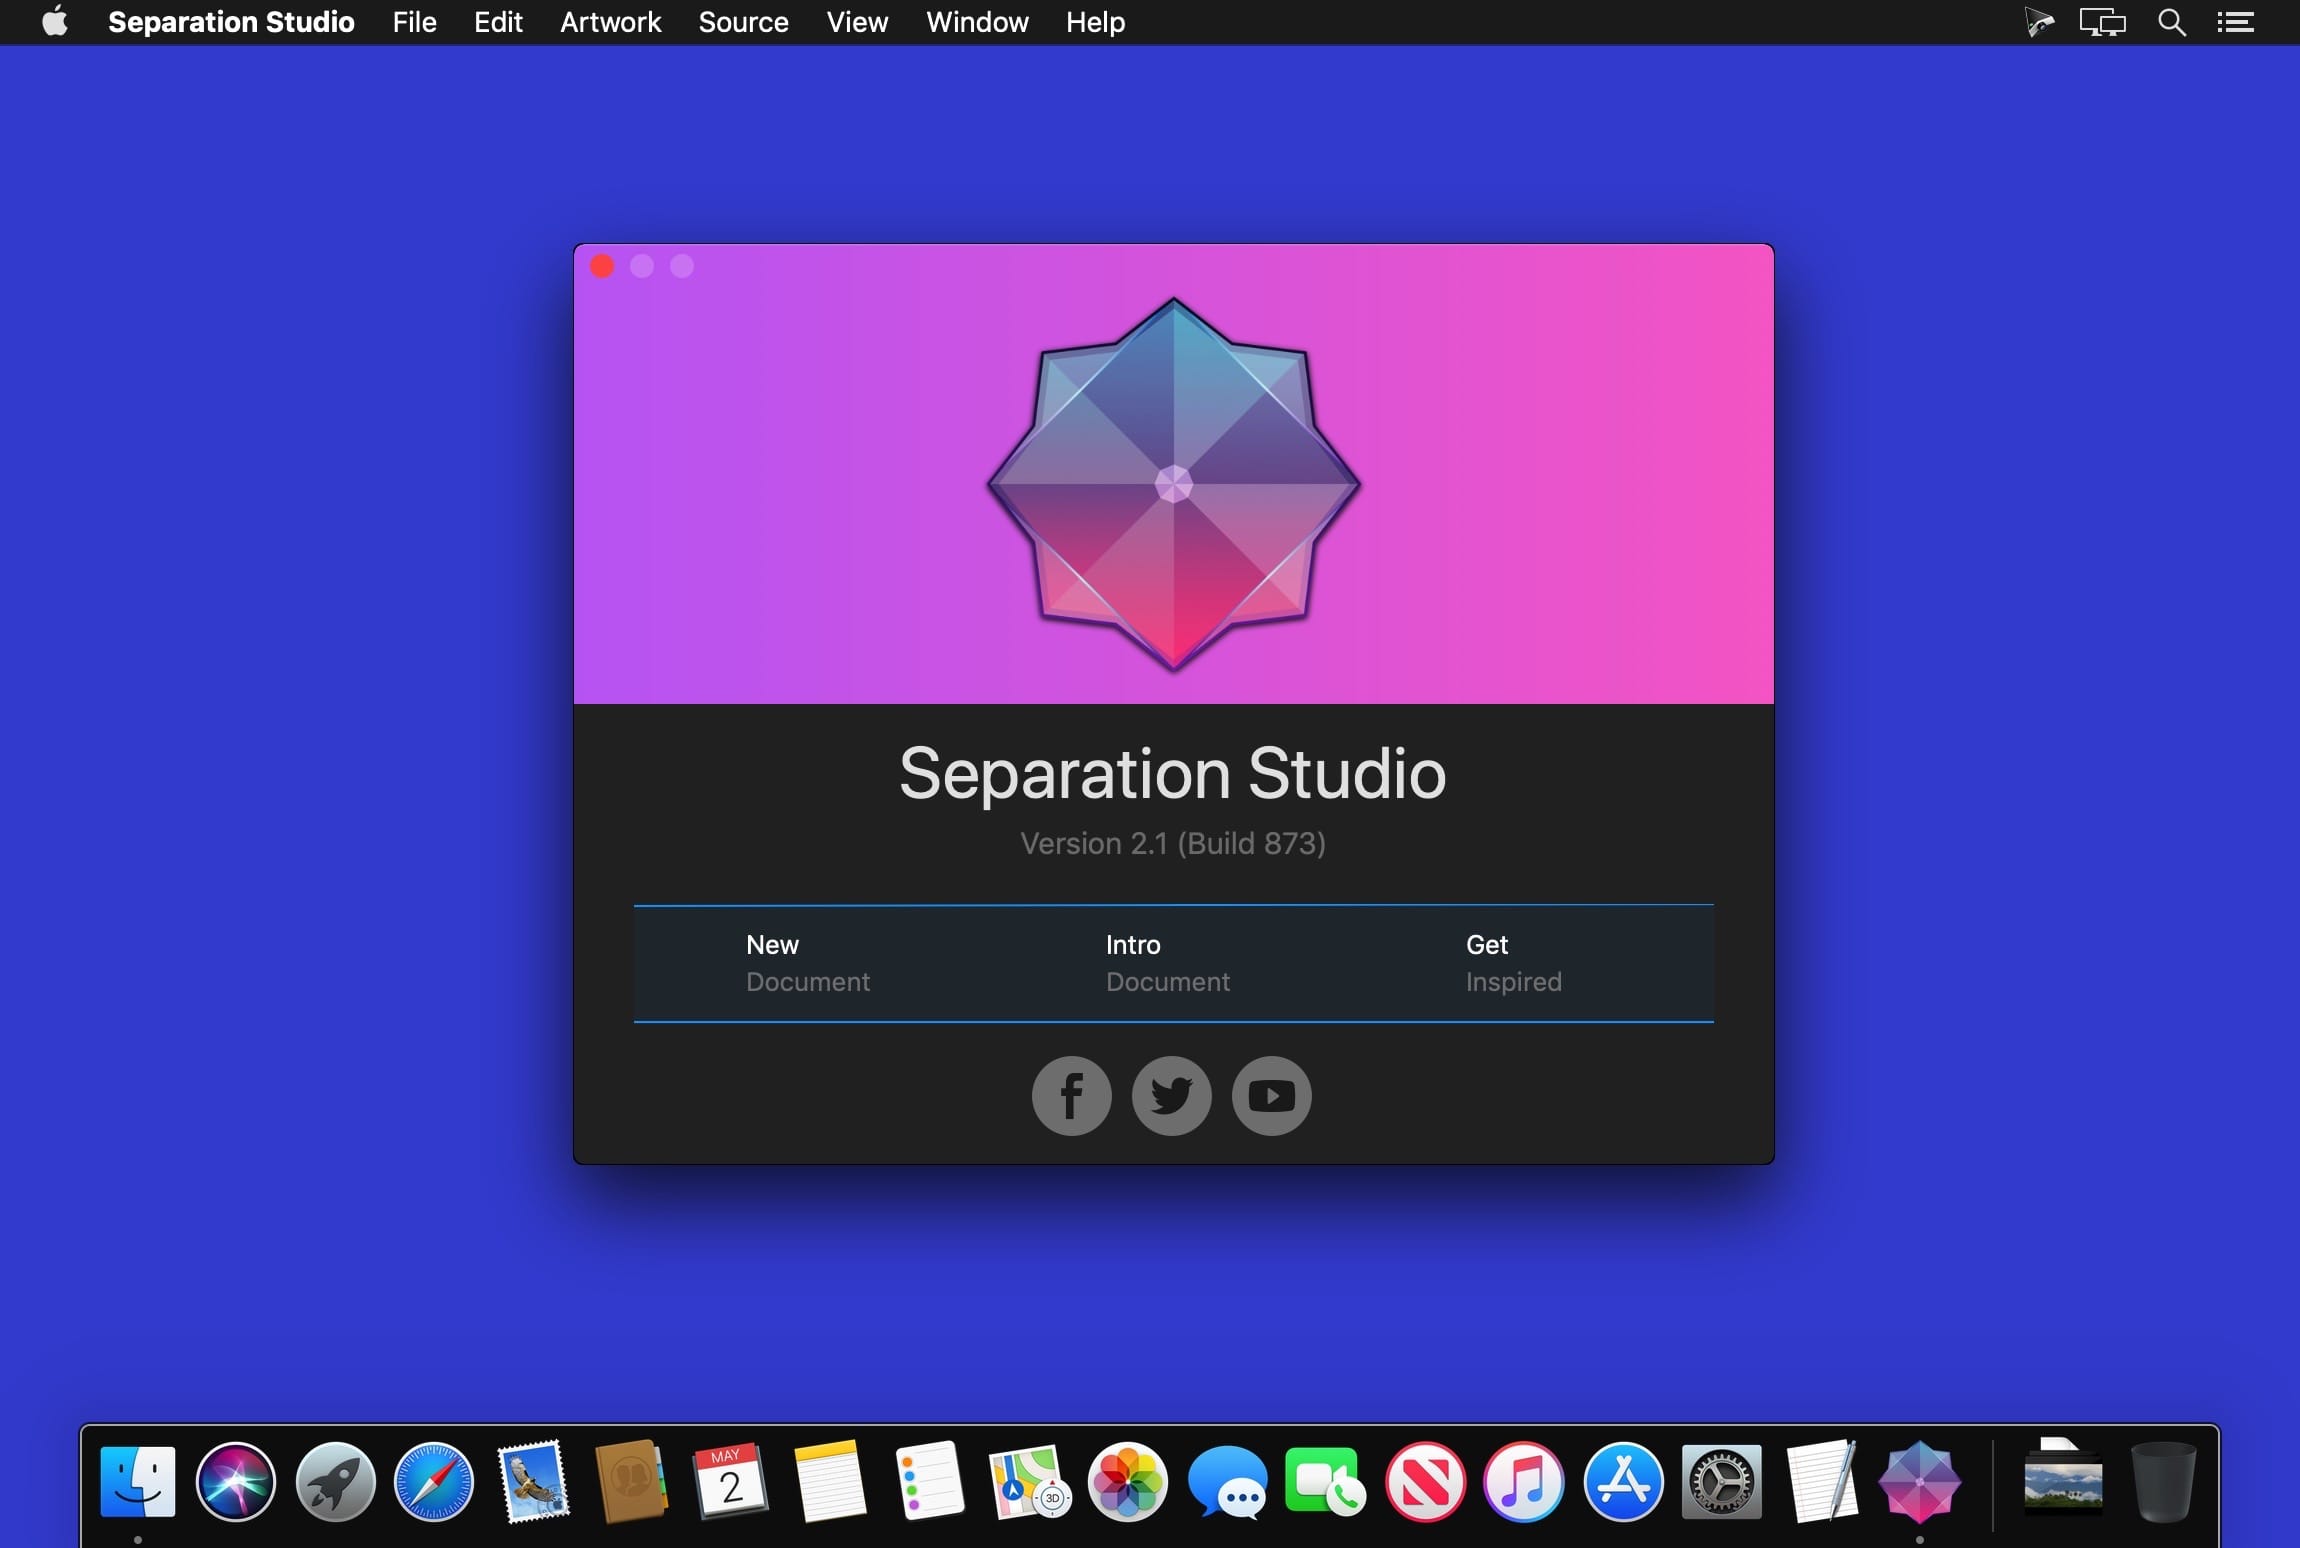Click the large Separation Studio logo

[x=1173, y=484]
